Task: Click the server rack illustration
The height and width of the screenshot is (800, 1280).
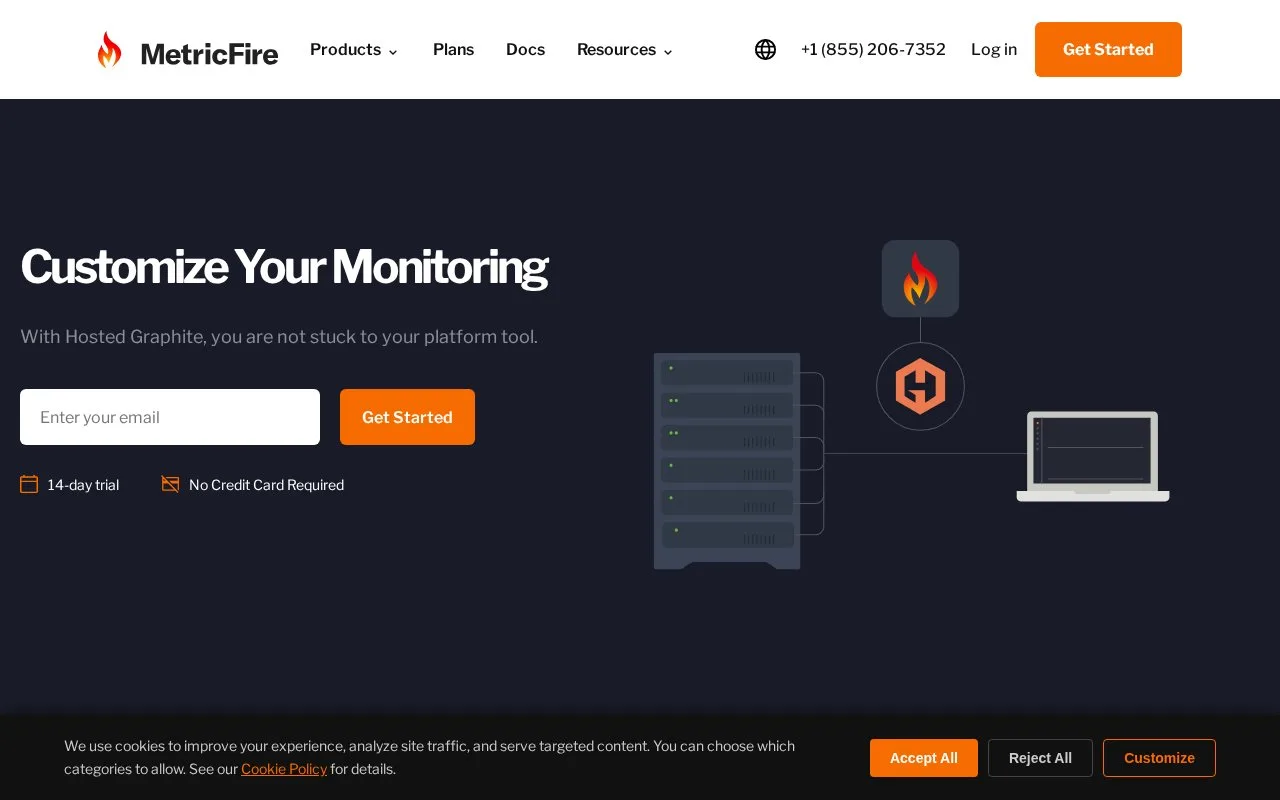Action: click(x=727, y=461)
